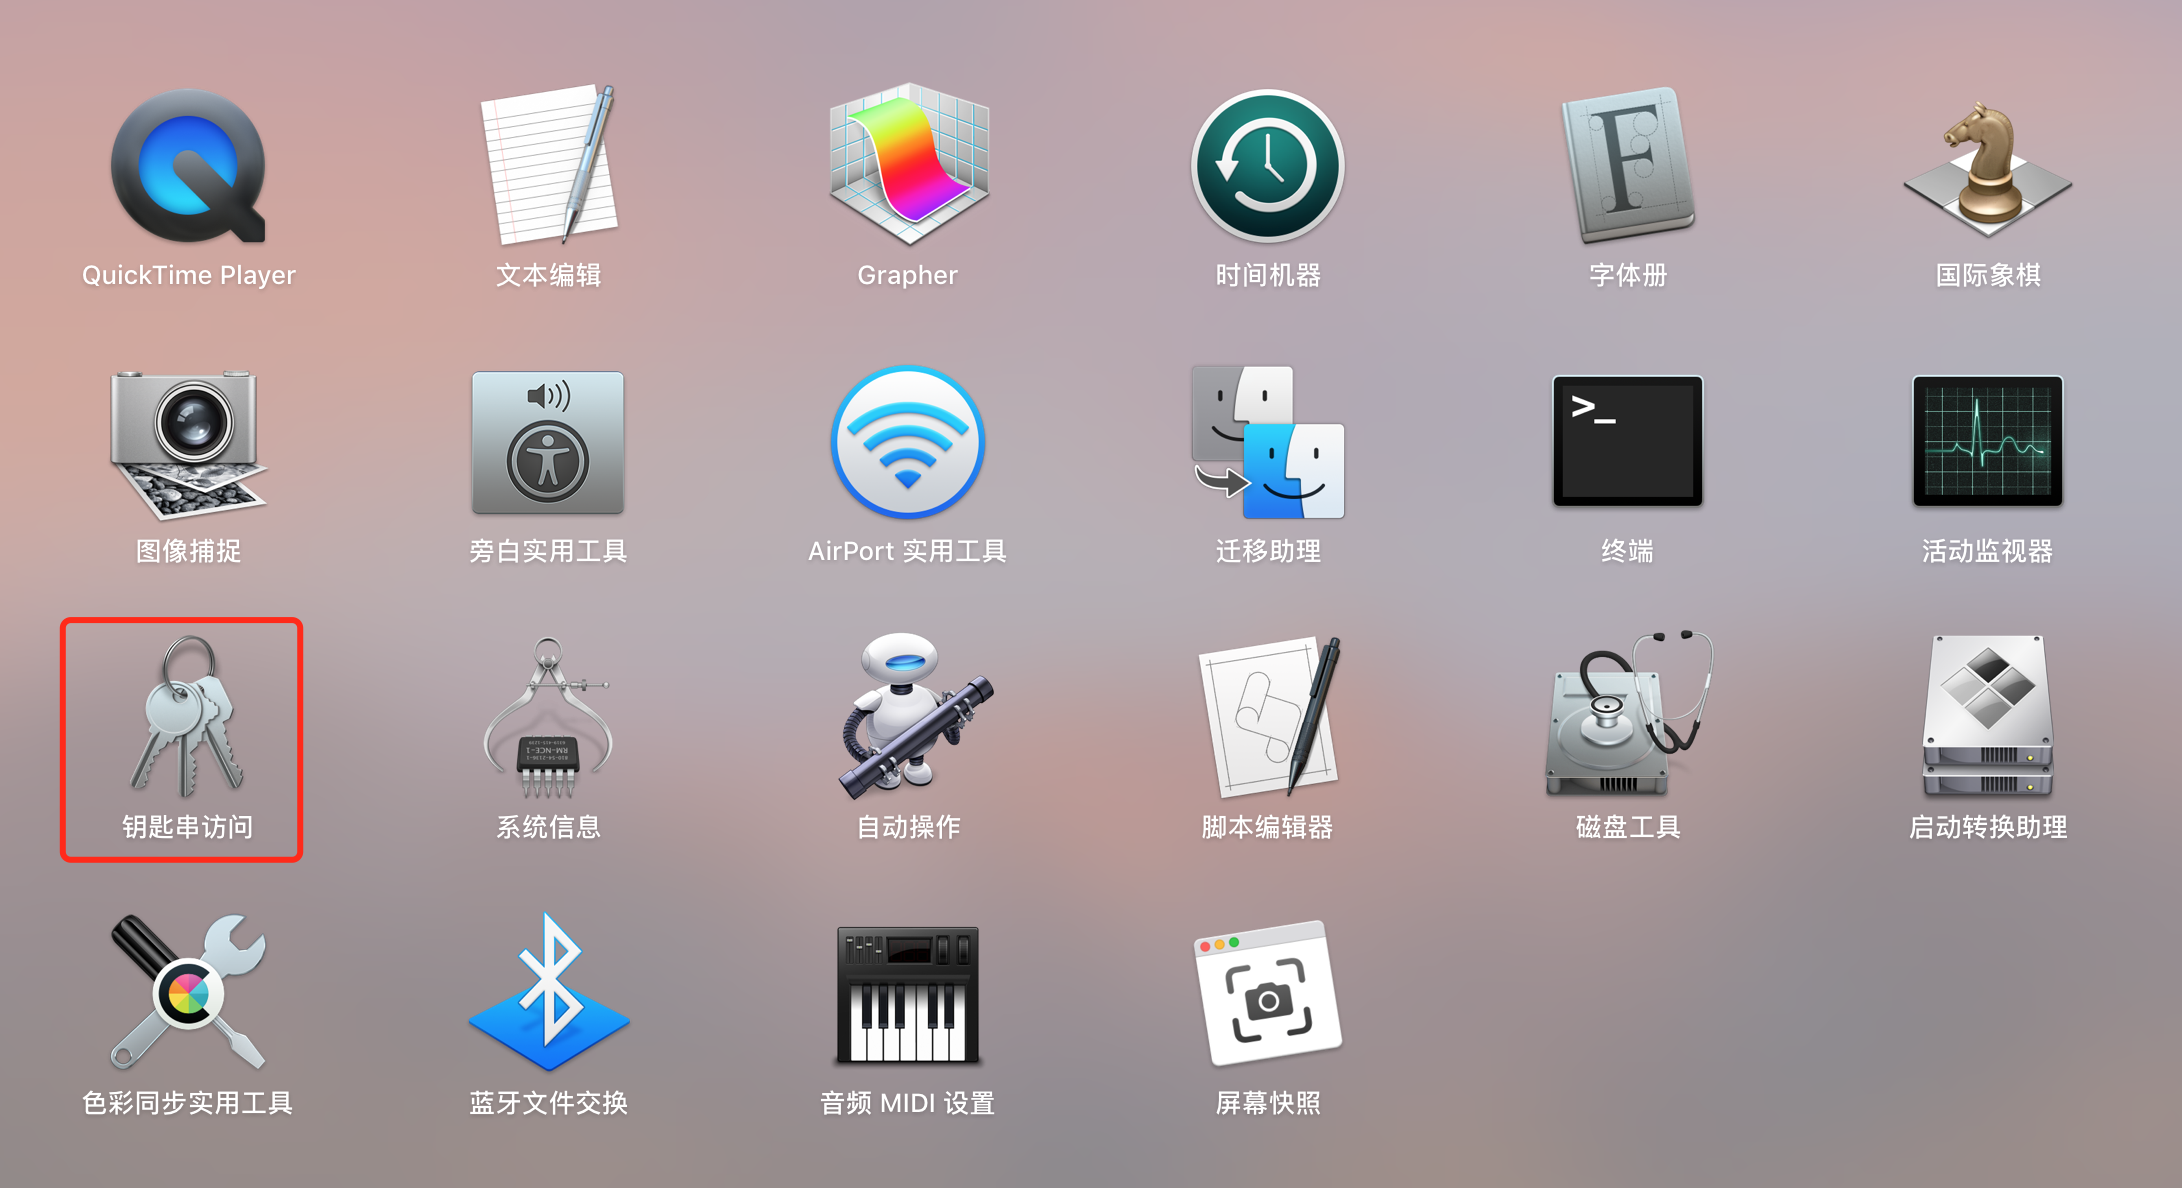Click the 系统信息 System Information icon
This screenshot has height=1188, width=2182.
548,718
